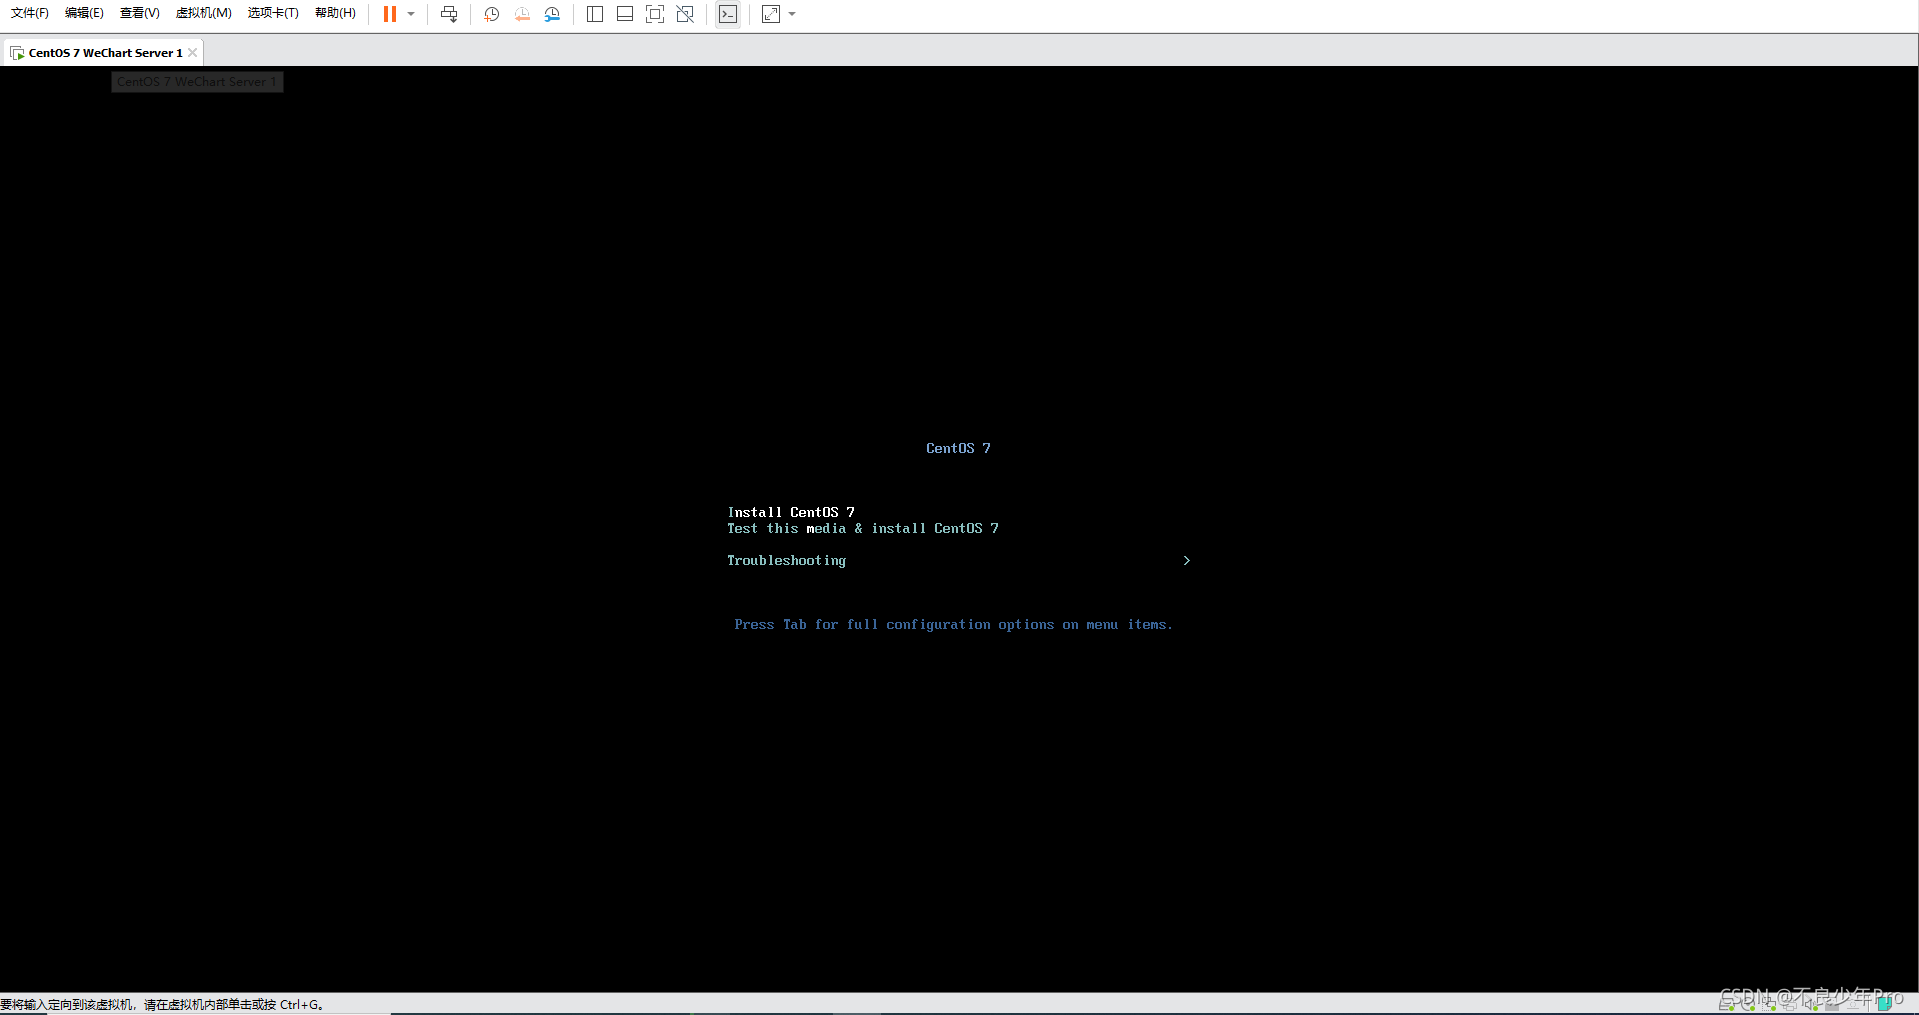This screenshot has width=1919, height=1015.
Task: Click the Press Tab hint text
Action: (953, 625)
